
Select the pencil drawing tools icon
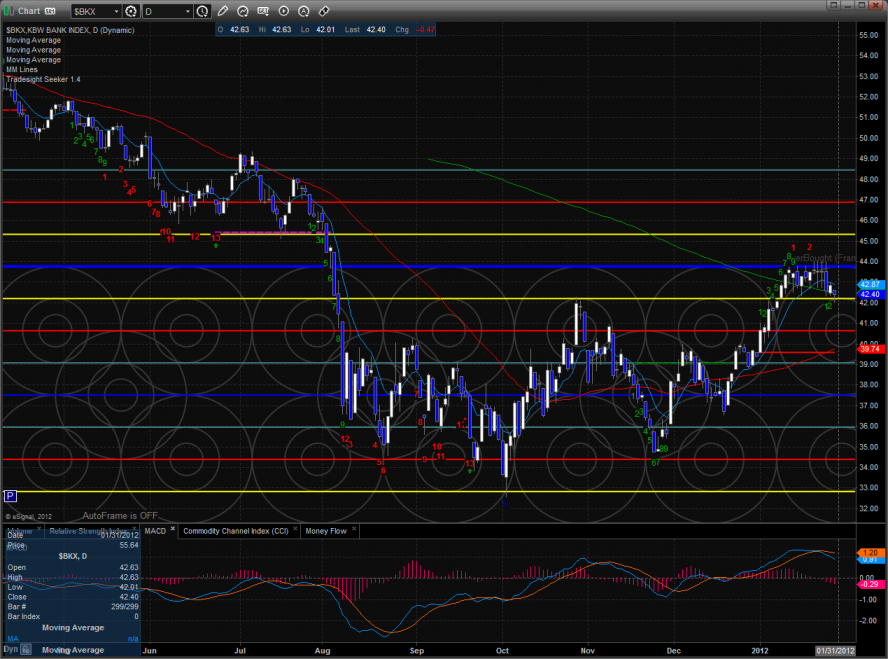(223, 11)
